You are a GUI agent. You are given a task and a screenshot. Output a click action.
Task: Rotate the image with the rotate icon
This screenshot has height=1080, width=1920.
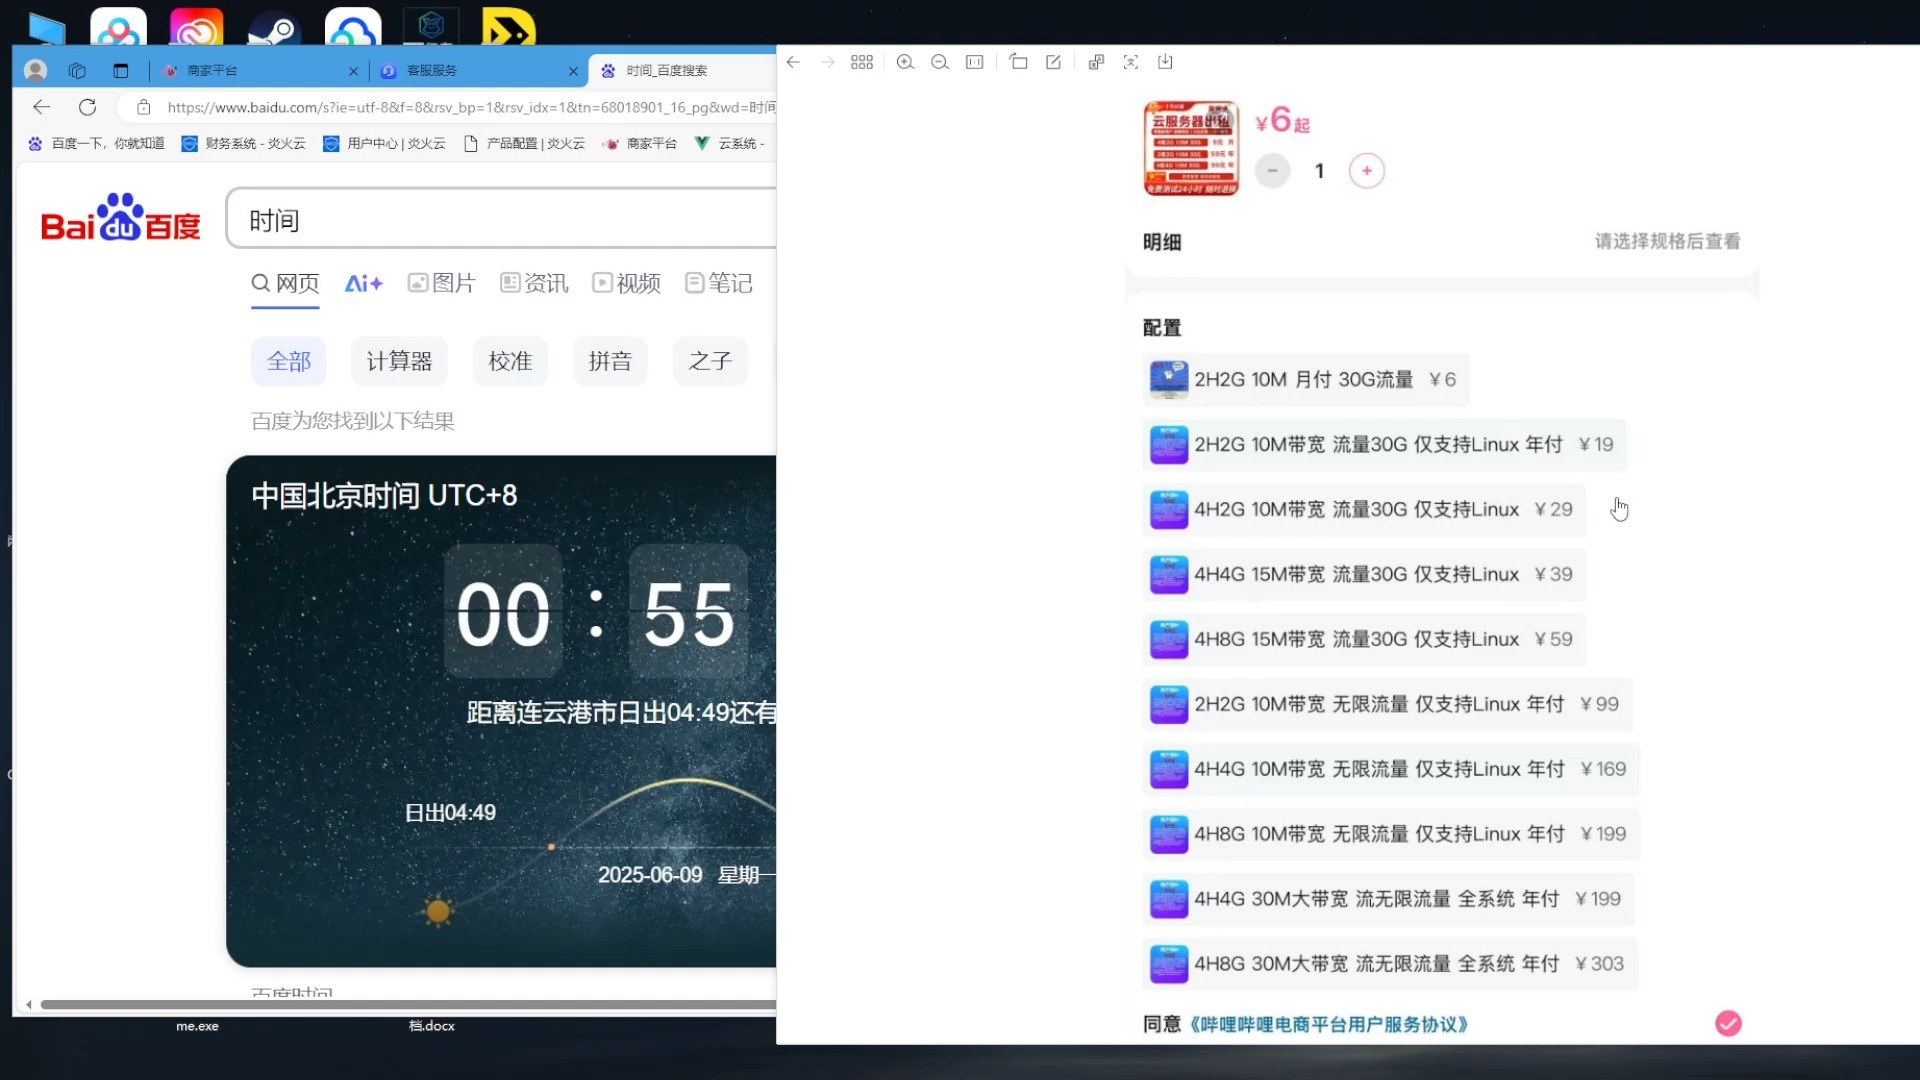[x=1019, y=62]
